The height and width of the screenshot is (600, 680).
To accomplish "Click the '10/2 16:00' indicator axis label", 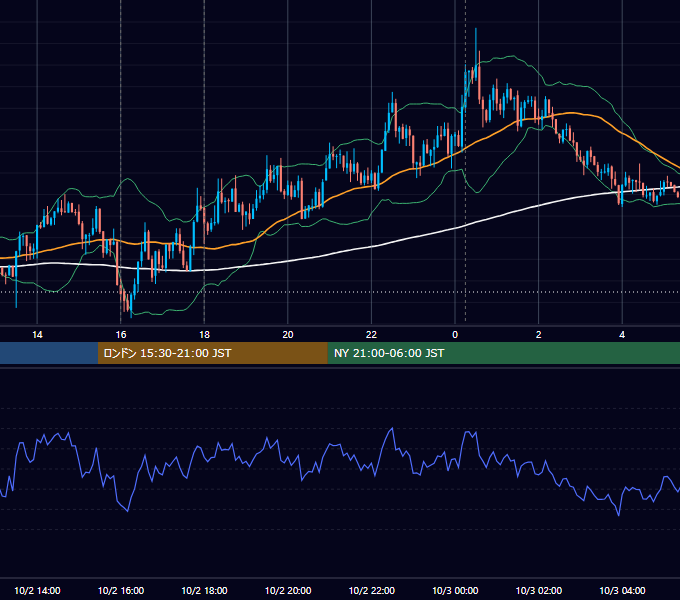I will tap(121, 590).
